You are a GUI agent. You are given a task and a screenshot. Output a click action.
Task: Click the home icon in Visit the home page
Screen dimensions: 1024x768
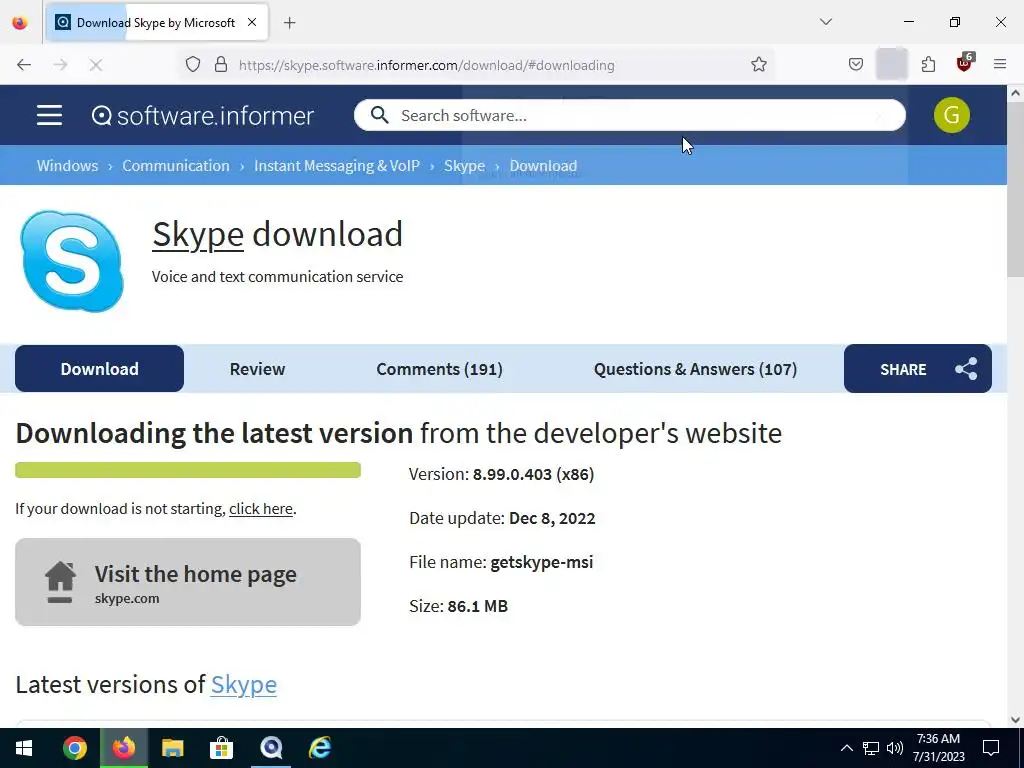(x=60, y=582)
